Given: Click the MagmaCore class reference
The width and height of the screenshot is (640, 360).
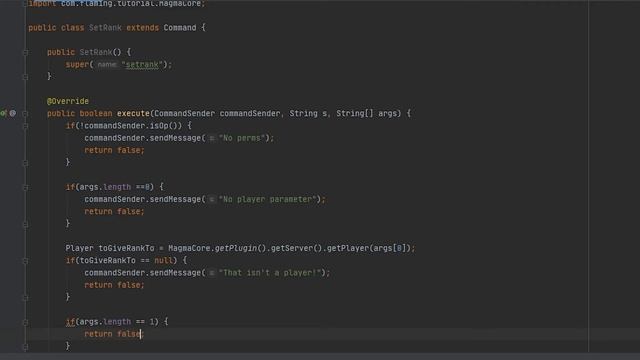Looking at the screenshot, I should point(189,248).
